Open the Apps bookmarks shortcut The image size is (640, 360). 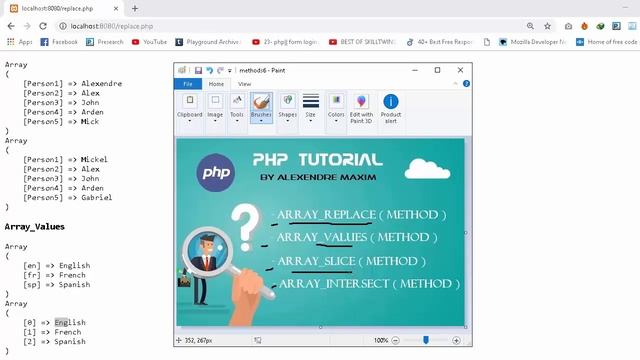20,42
